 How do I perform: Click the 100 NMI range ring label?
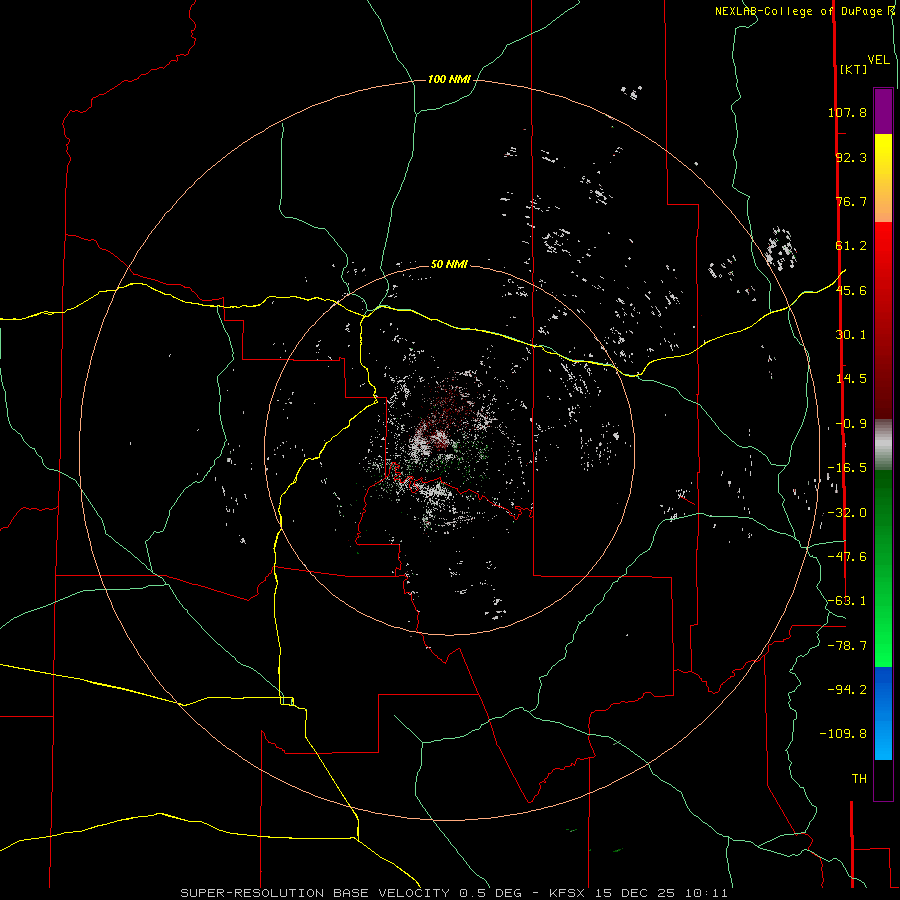(x=449, y=79)
